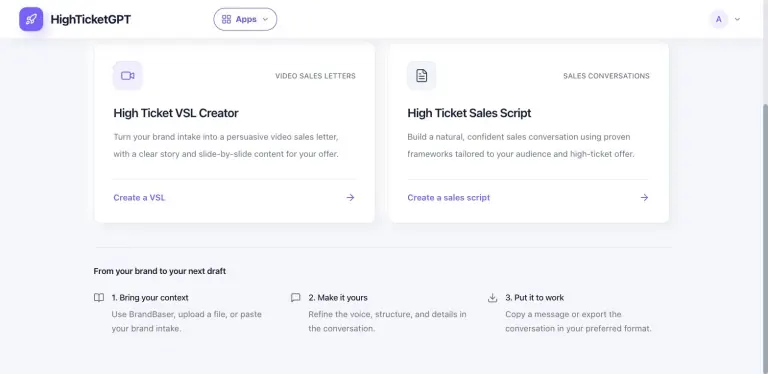Click the 1. Bring your context text
This screenshot has height=374, width=768.
150,298
